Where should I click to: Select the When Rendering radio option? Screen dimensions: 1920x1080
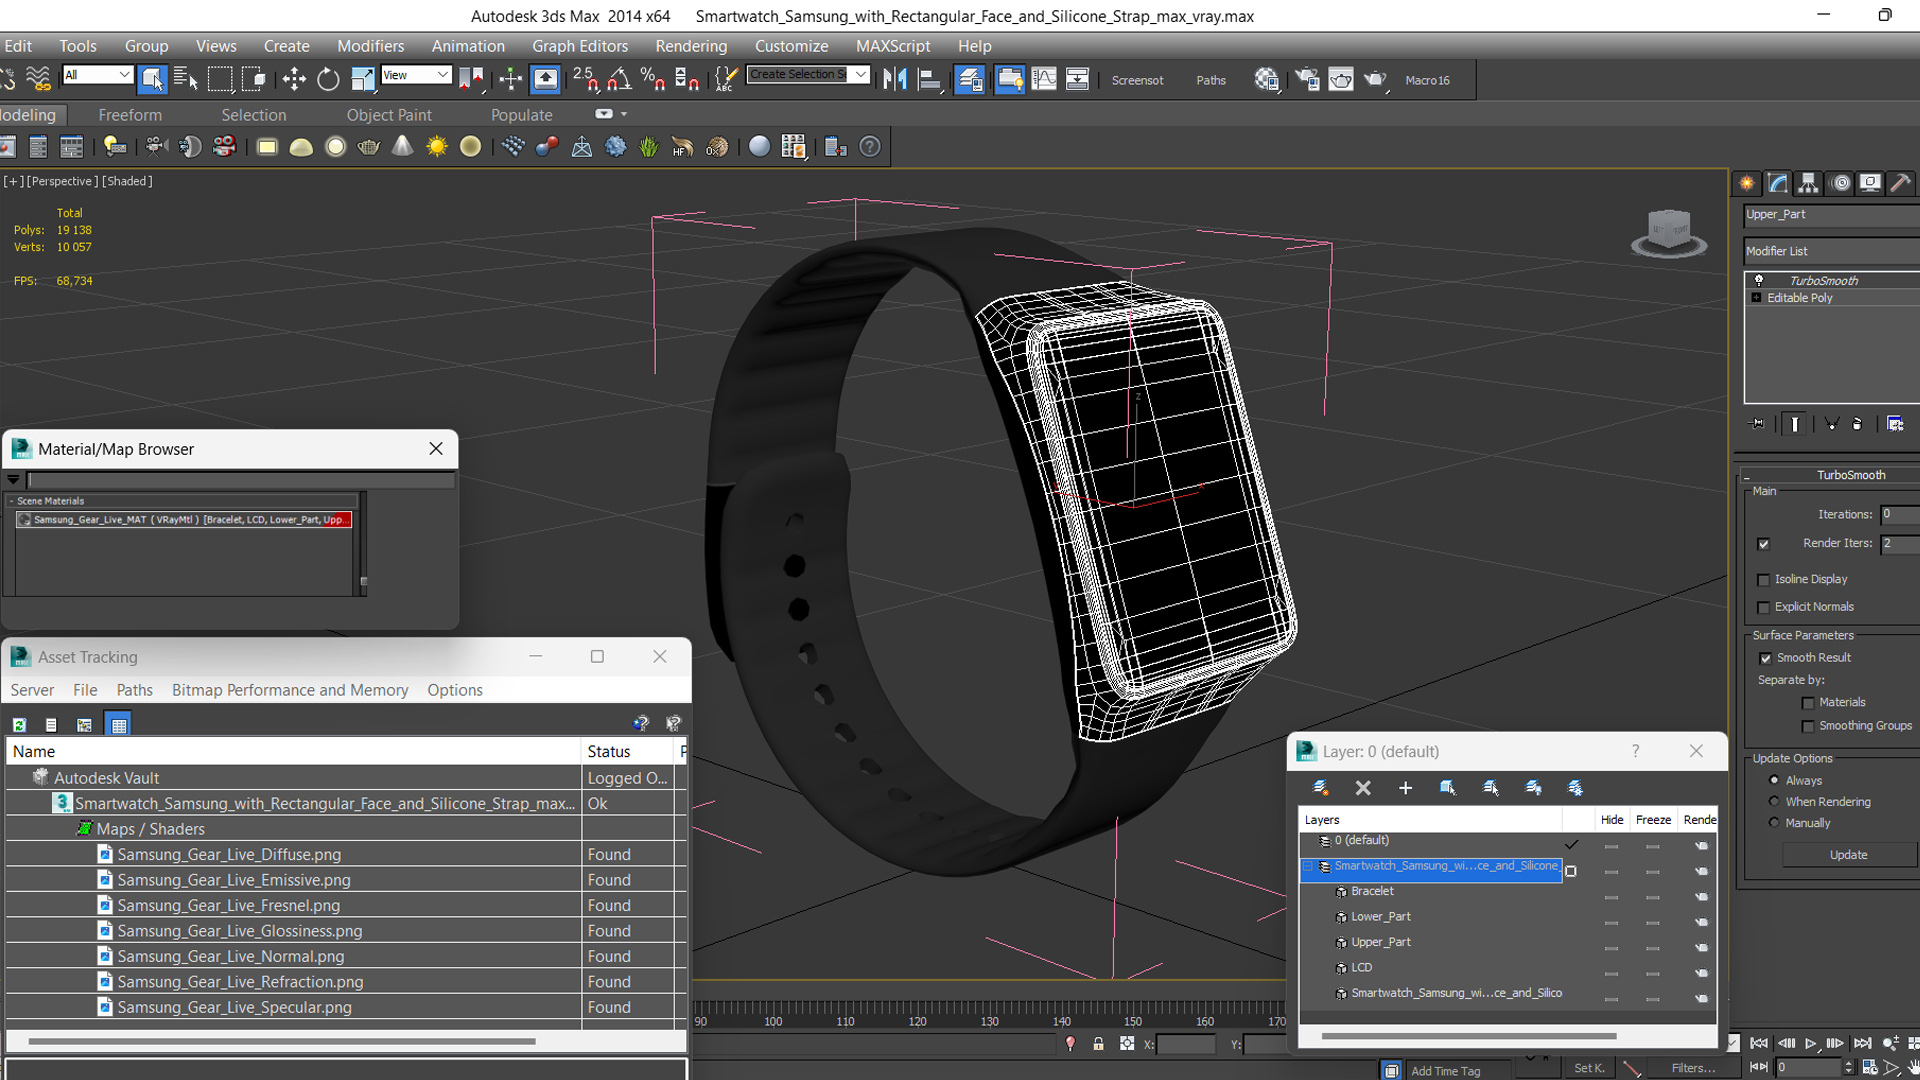point(1775,802)
